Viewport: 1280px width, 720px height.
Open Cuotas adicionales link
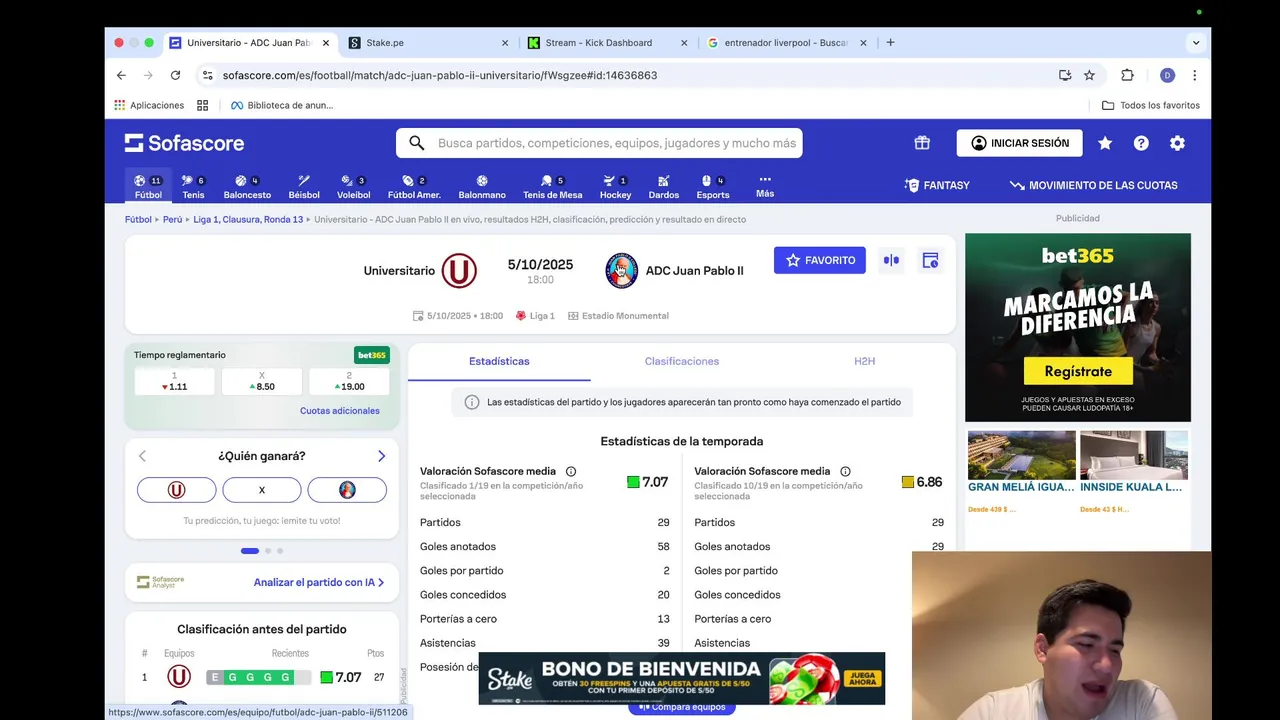coord(340,411)
